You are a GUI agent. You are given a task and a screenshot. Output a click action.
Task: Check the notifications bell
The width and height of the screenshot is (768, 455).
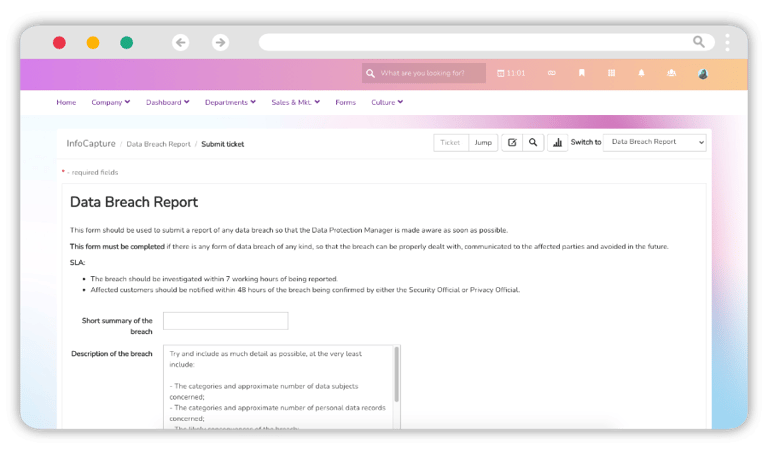641,73
